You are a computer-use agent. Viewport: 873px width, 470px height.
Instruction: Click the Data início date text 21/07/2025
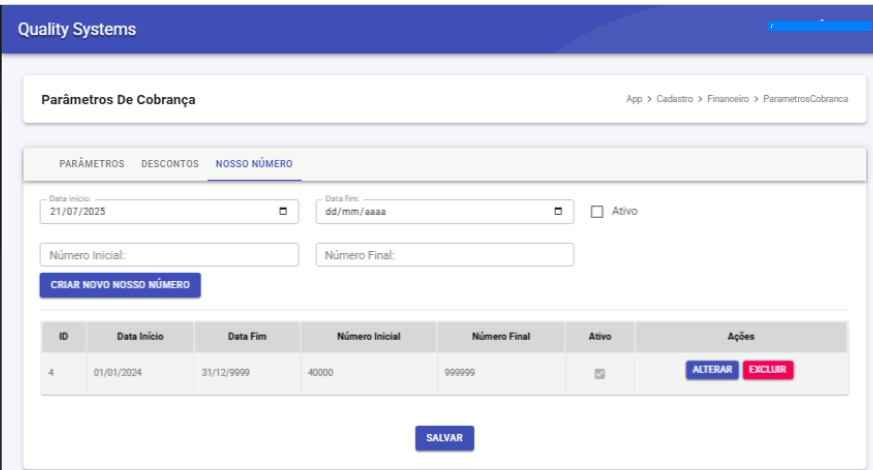pos(78,212)
